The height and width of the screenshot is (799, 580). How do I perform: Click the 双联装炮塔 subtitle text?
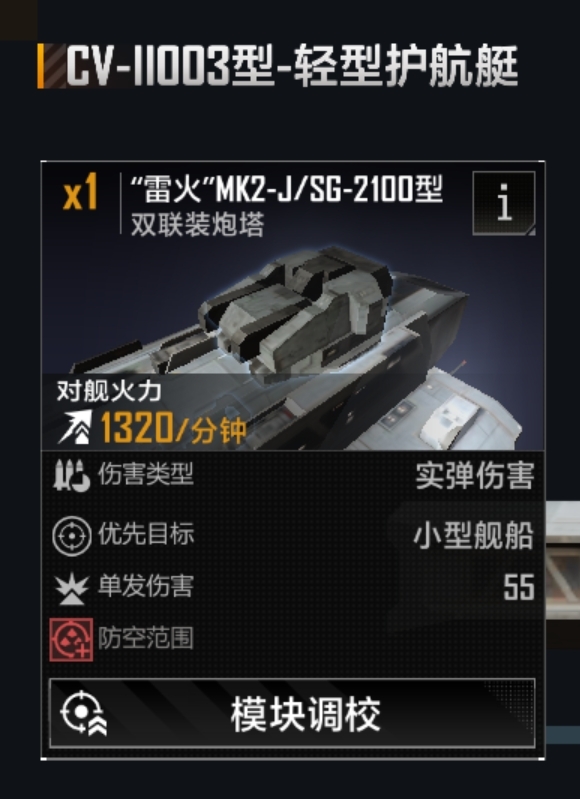pyautogui.click(x=198, y=224)
